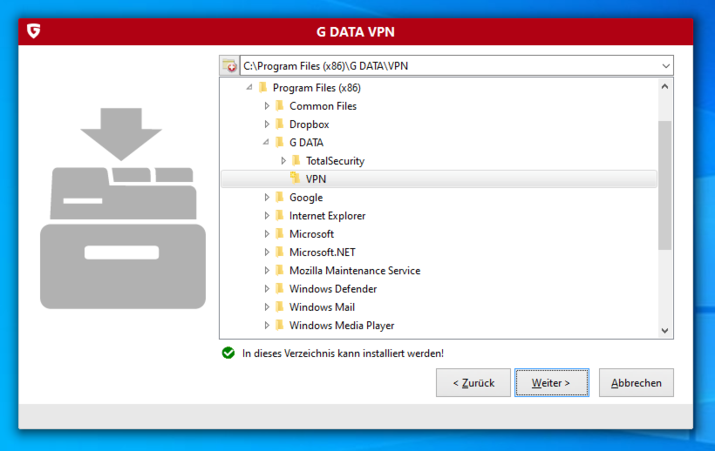Expand the Common Files folder node
The height and width of the screenshot is (451, 715).
click(x=267, y=106)
